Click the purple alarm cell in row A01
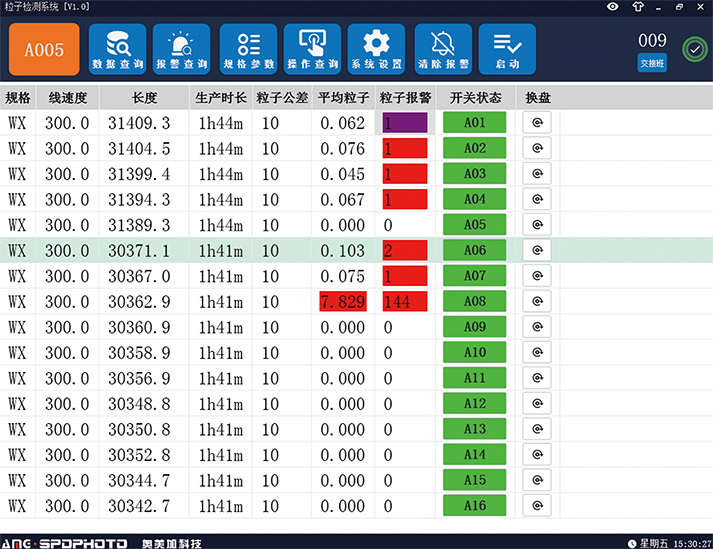Viewport: 713px width, 549px height. [x=404, y=123]
